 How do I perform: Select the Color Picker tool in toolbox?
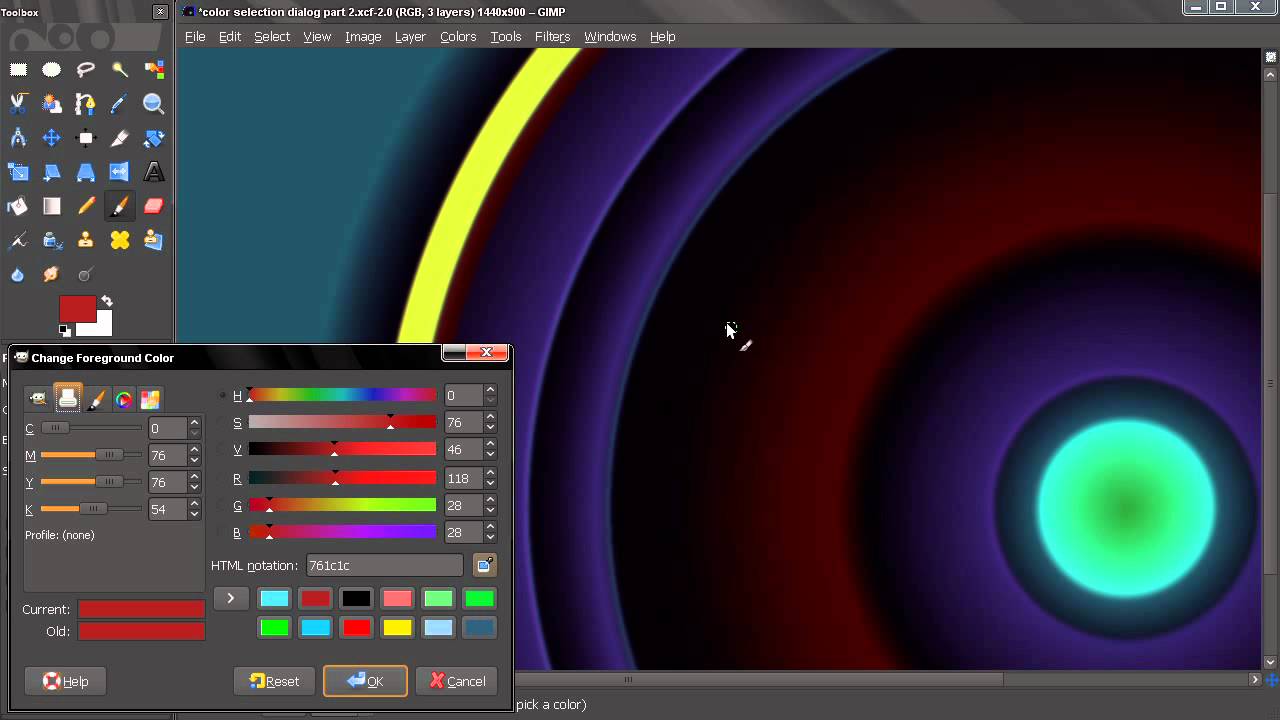[120, 103]
